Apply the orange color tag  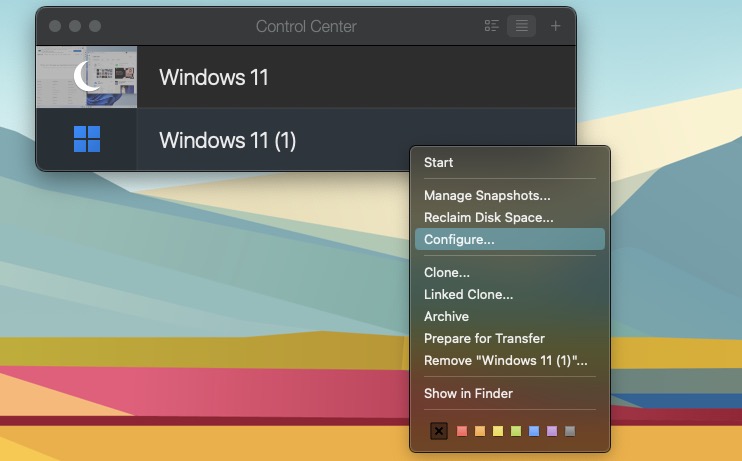(x=480, y=431)
